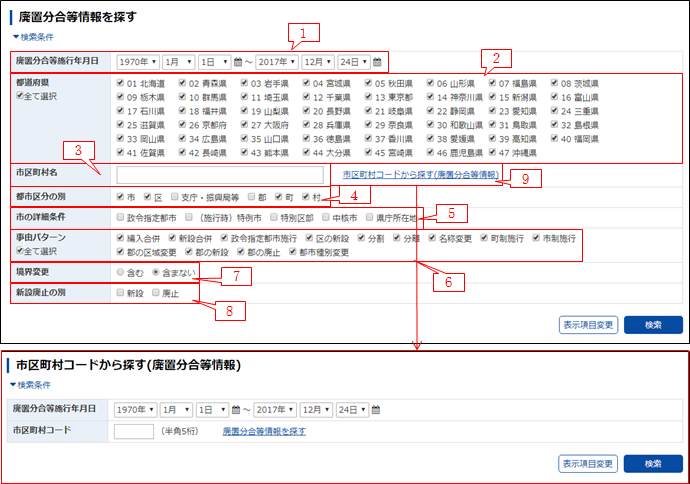Click end date calendar icon in bottom form
This screenshot has height=484, width=690.
(377, 409)
